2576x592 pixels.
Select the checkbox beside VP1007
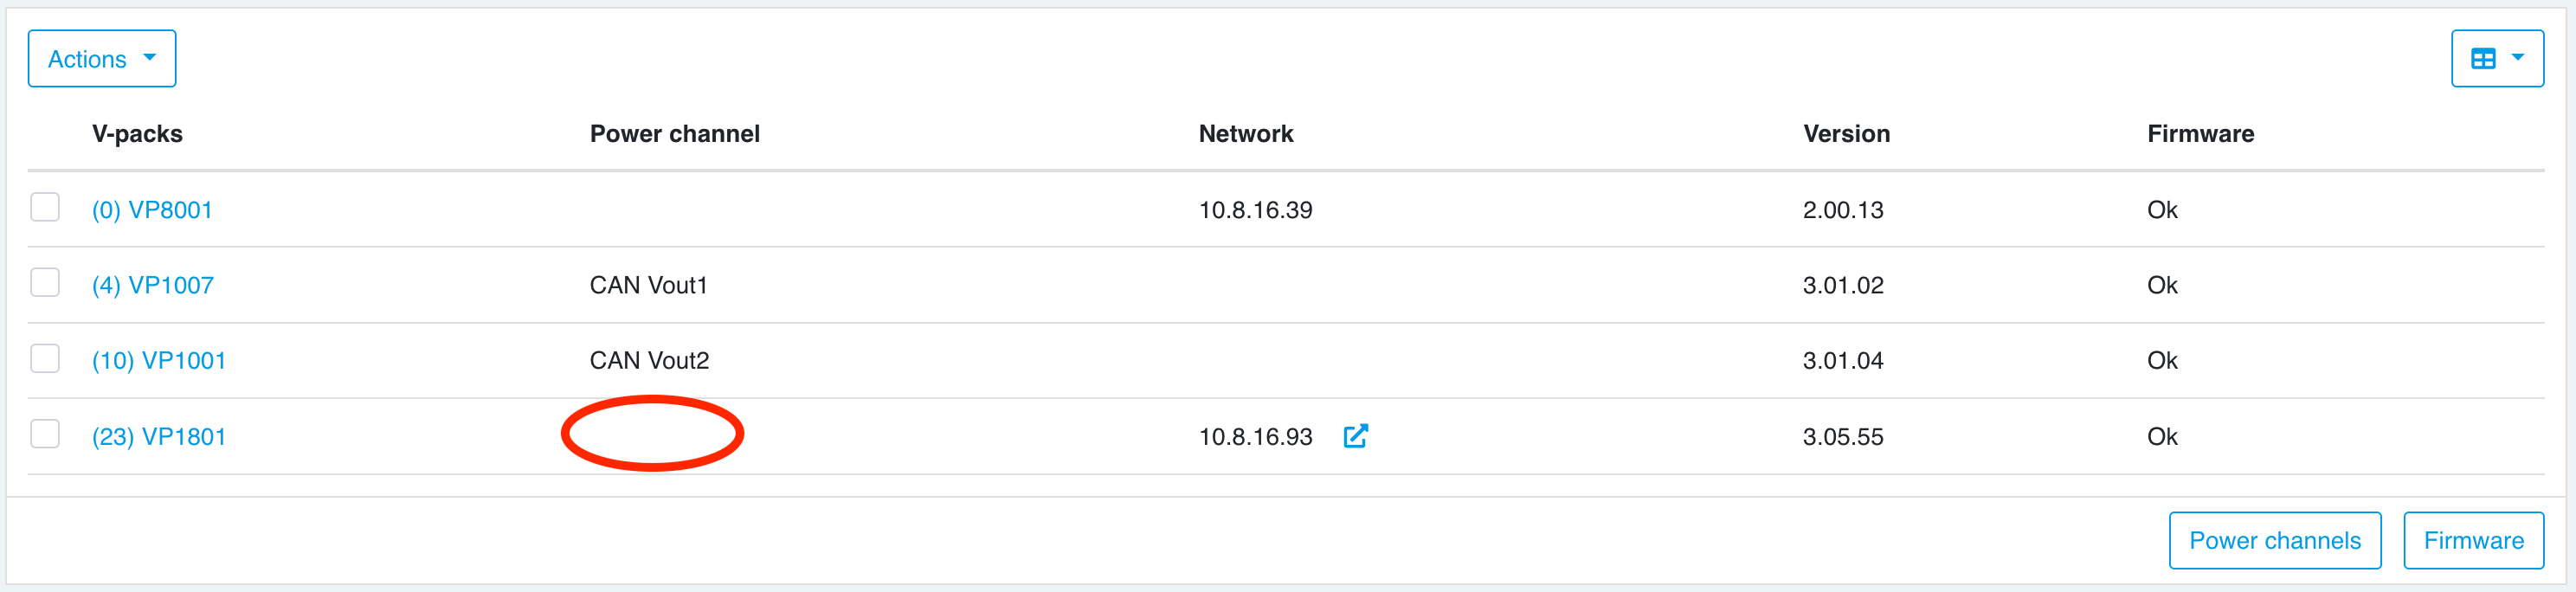click(x=45, y=283)
